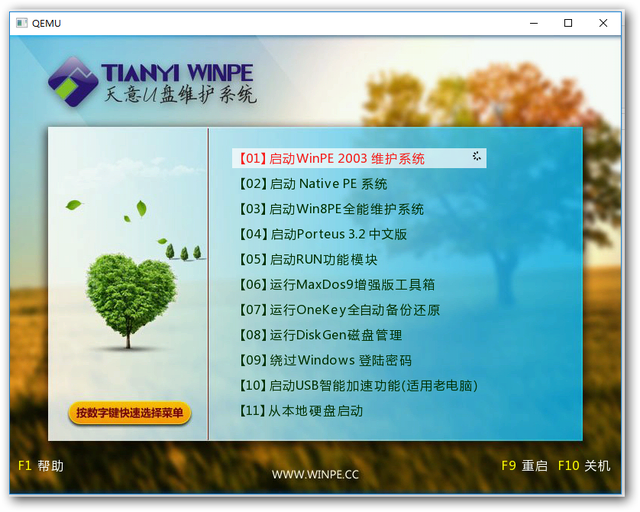Launch 【07】运行OneKey全自动备份还原
640x512 pixels.
click(340, 310)
